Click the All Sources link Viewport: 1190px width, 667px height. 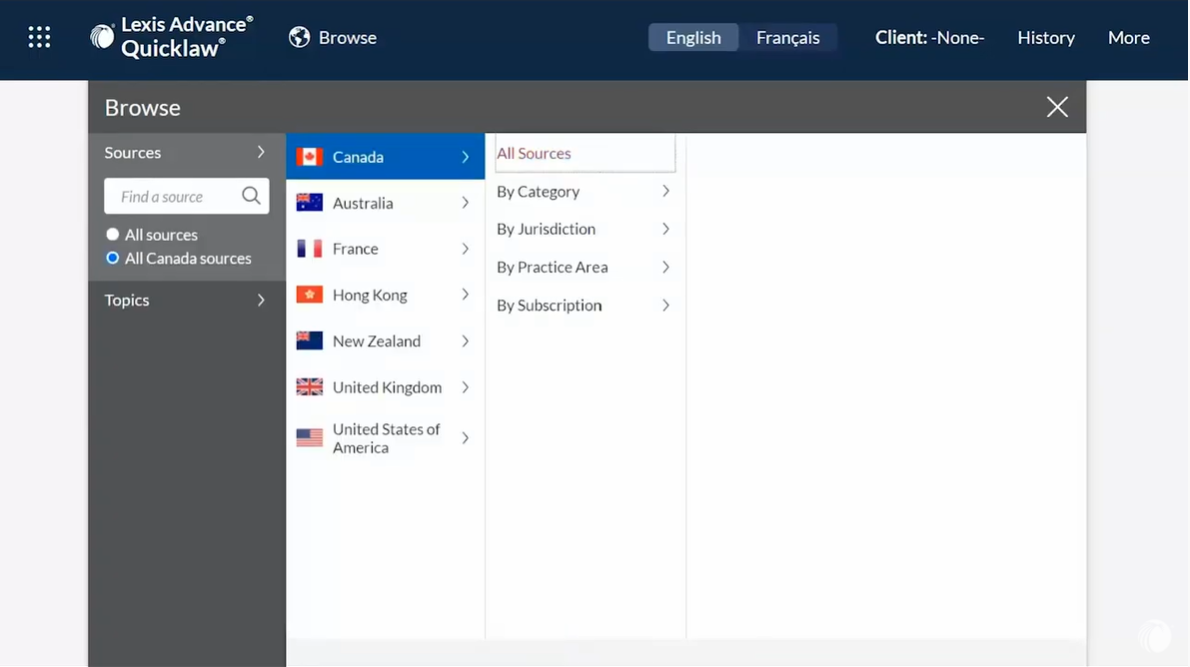click(x=534, y=154)
